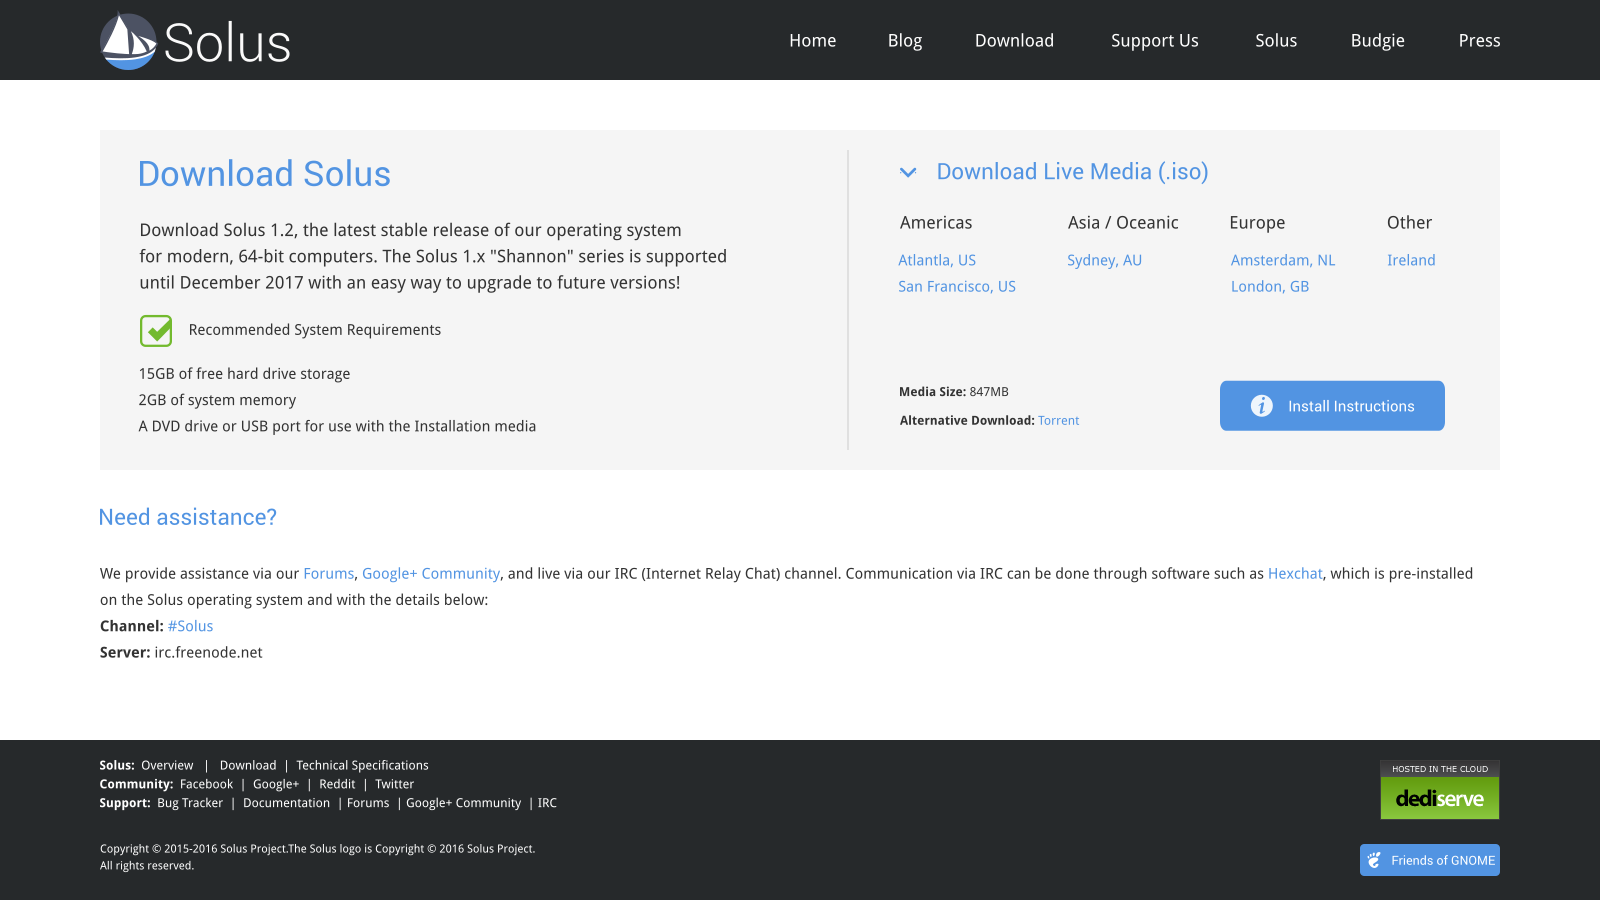Screen dimensions: 1600x900
Task: Click the Asia / Oceanic column heading
Action: pos(1123,223)
